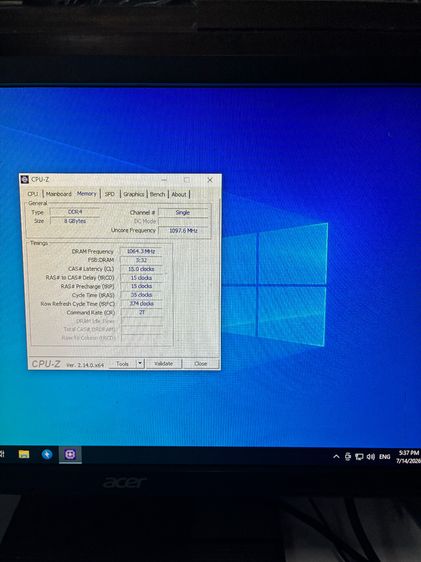Viewport: 421px width, 562px height.
Task: Click the Ver. 2.14.0.x64 version text
Action: click(85, 365)
